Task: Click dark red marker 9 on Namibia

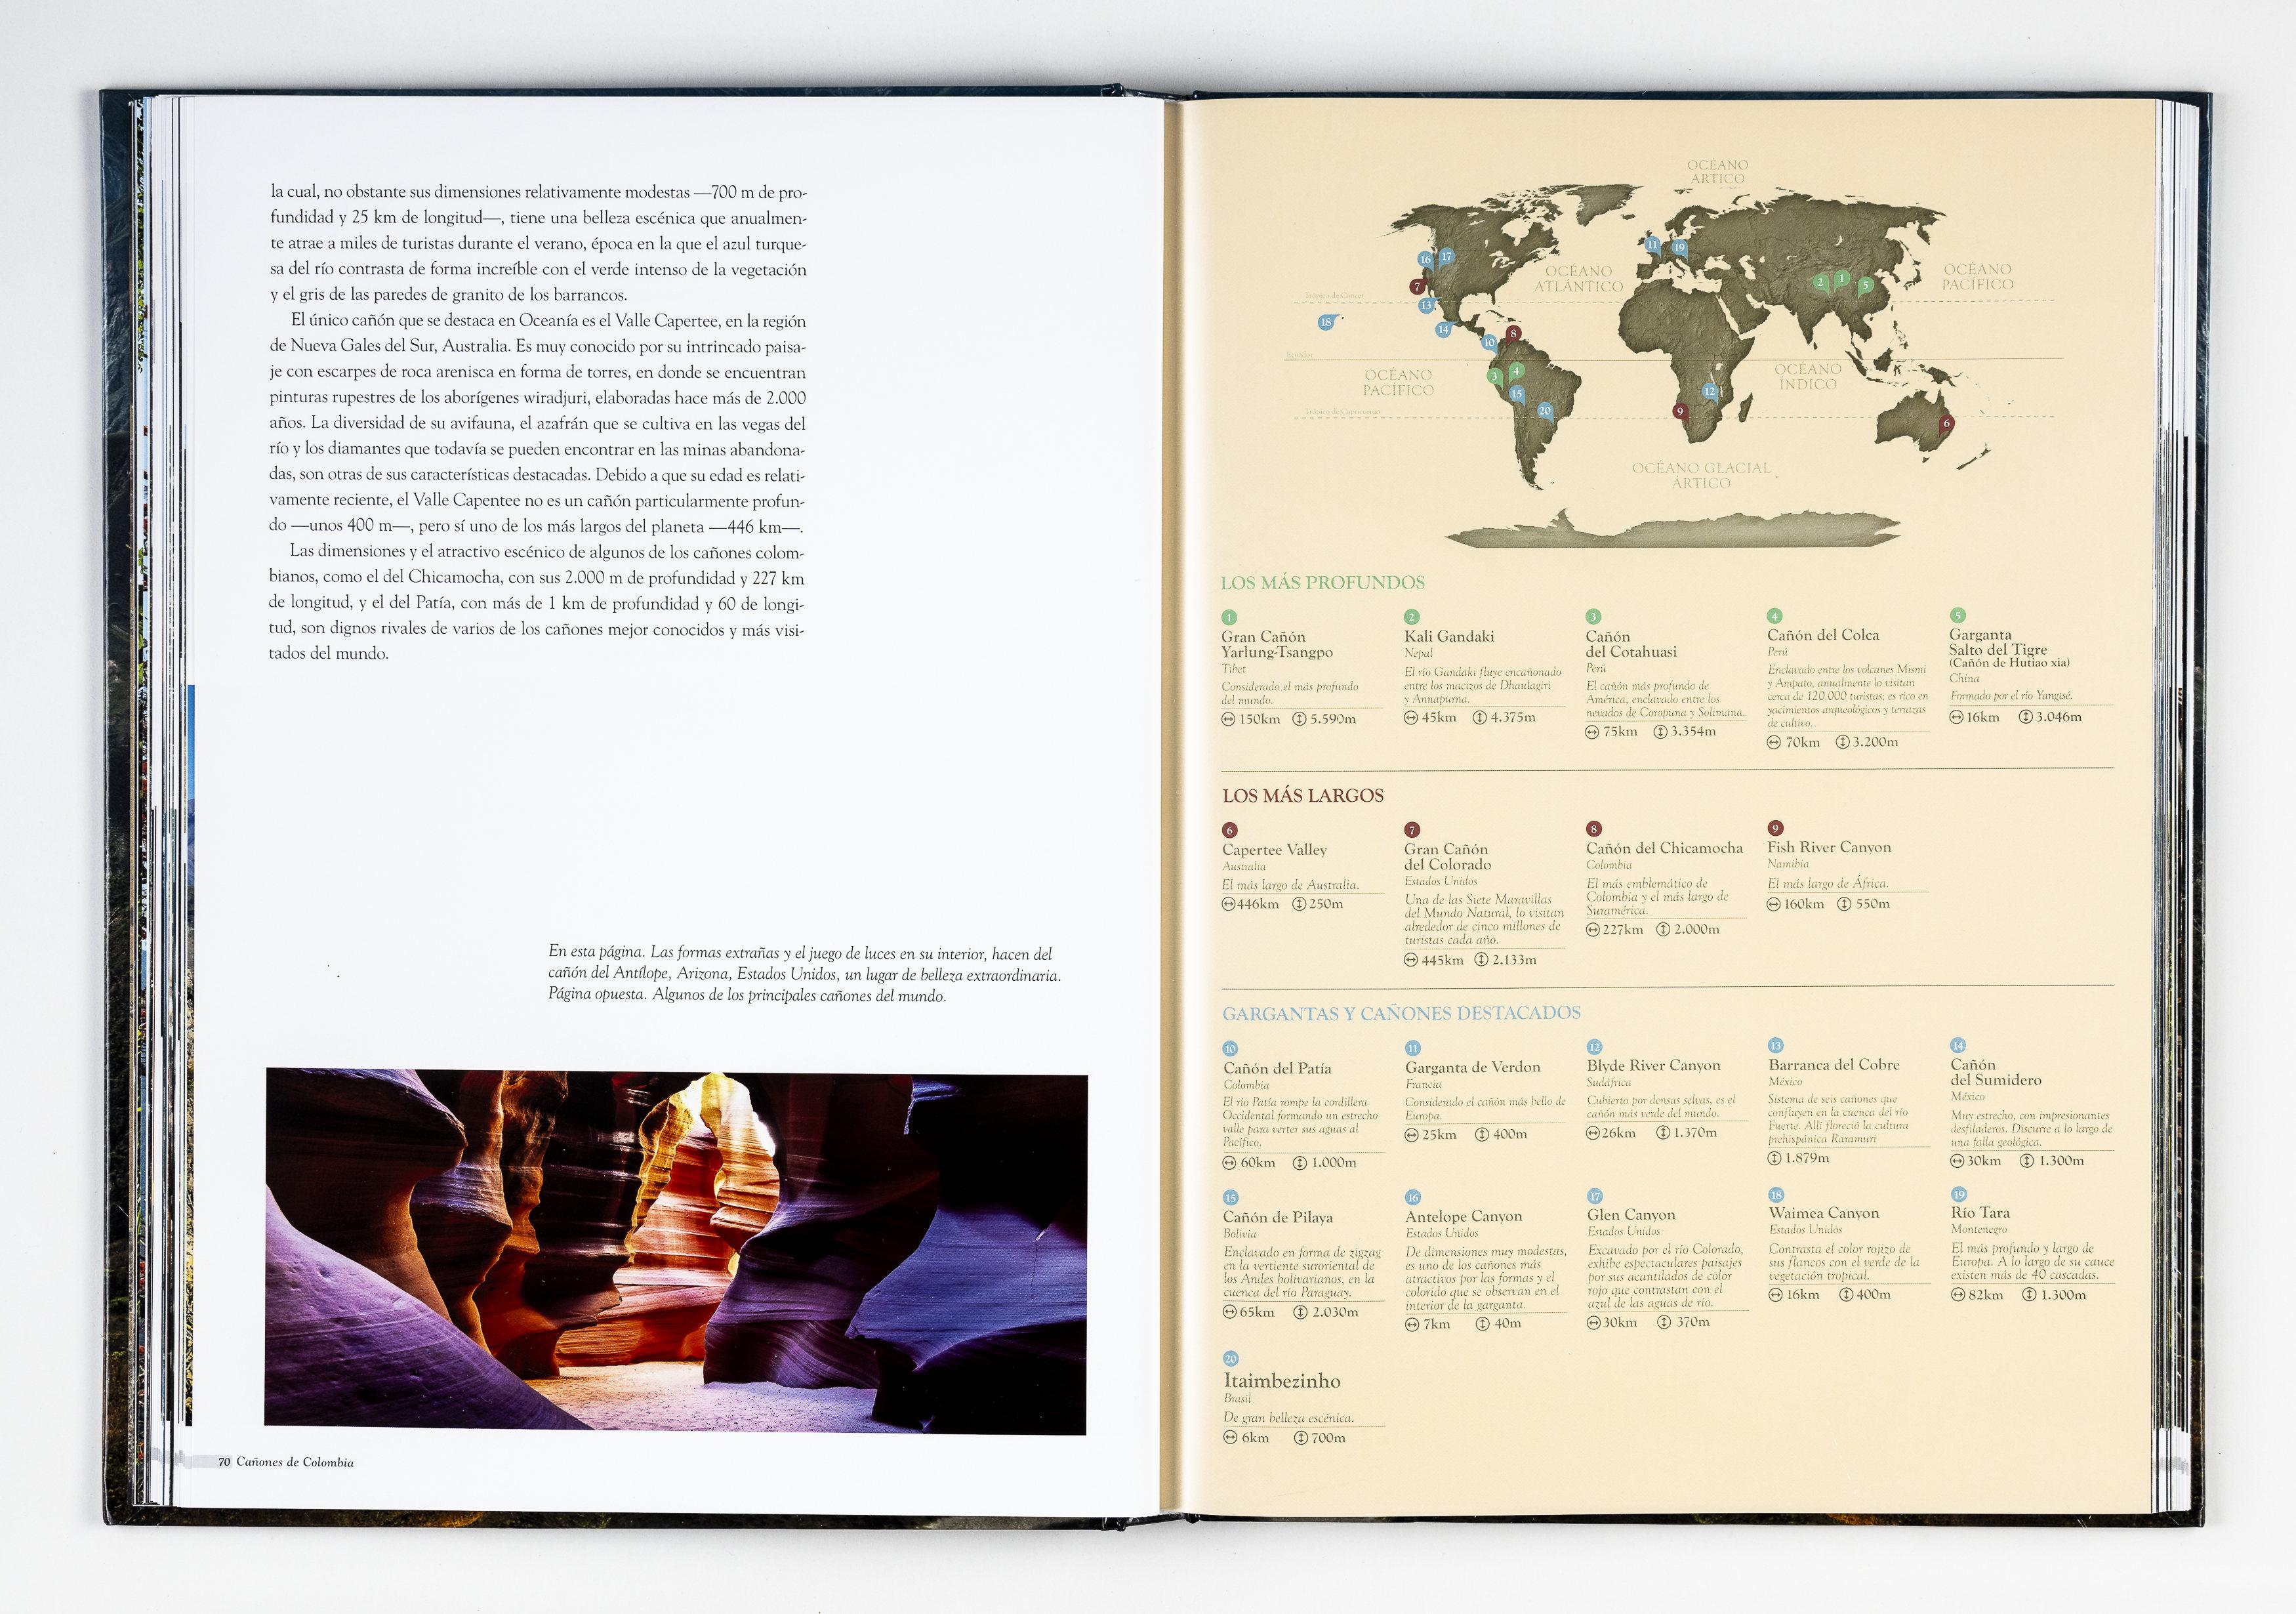Action: [x=1680, y=411]
